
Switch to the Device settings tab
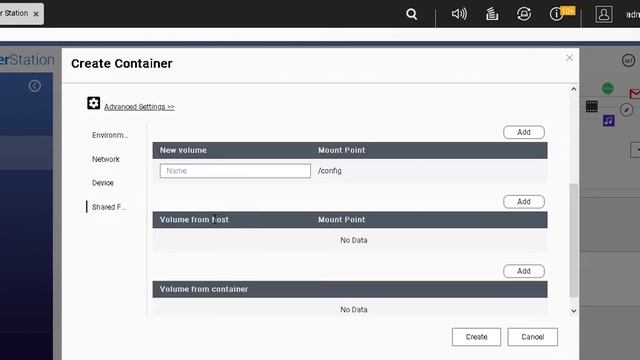pyautogui.click(x=103, y=183)
